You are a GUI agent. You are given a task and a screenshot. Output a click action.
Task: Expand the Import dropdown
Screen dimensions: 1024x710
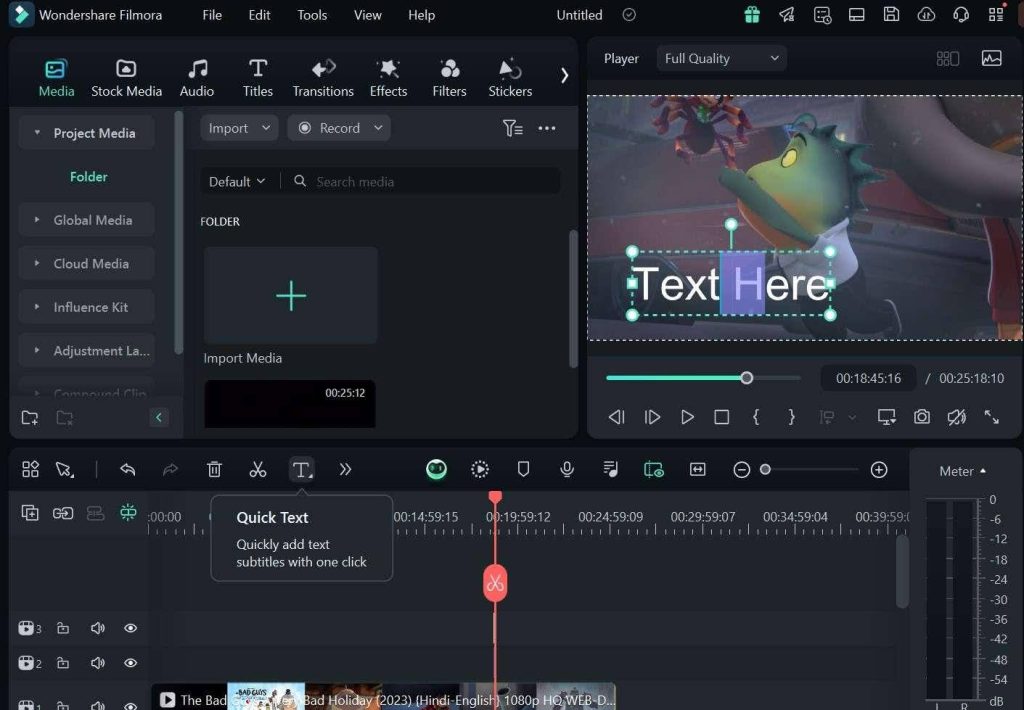pyautogui.click(x=238, y=128)
